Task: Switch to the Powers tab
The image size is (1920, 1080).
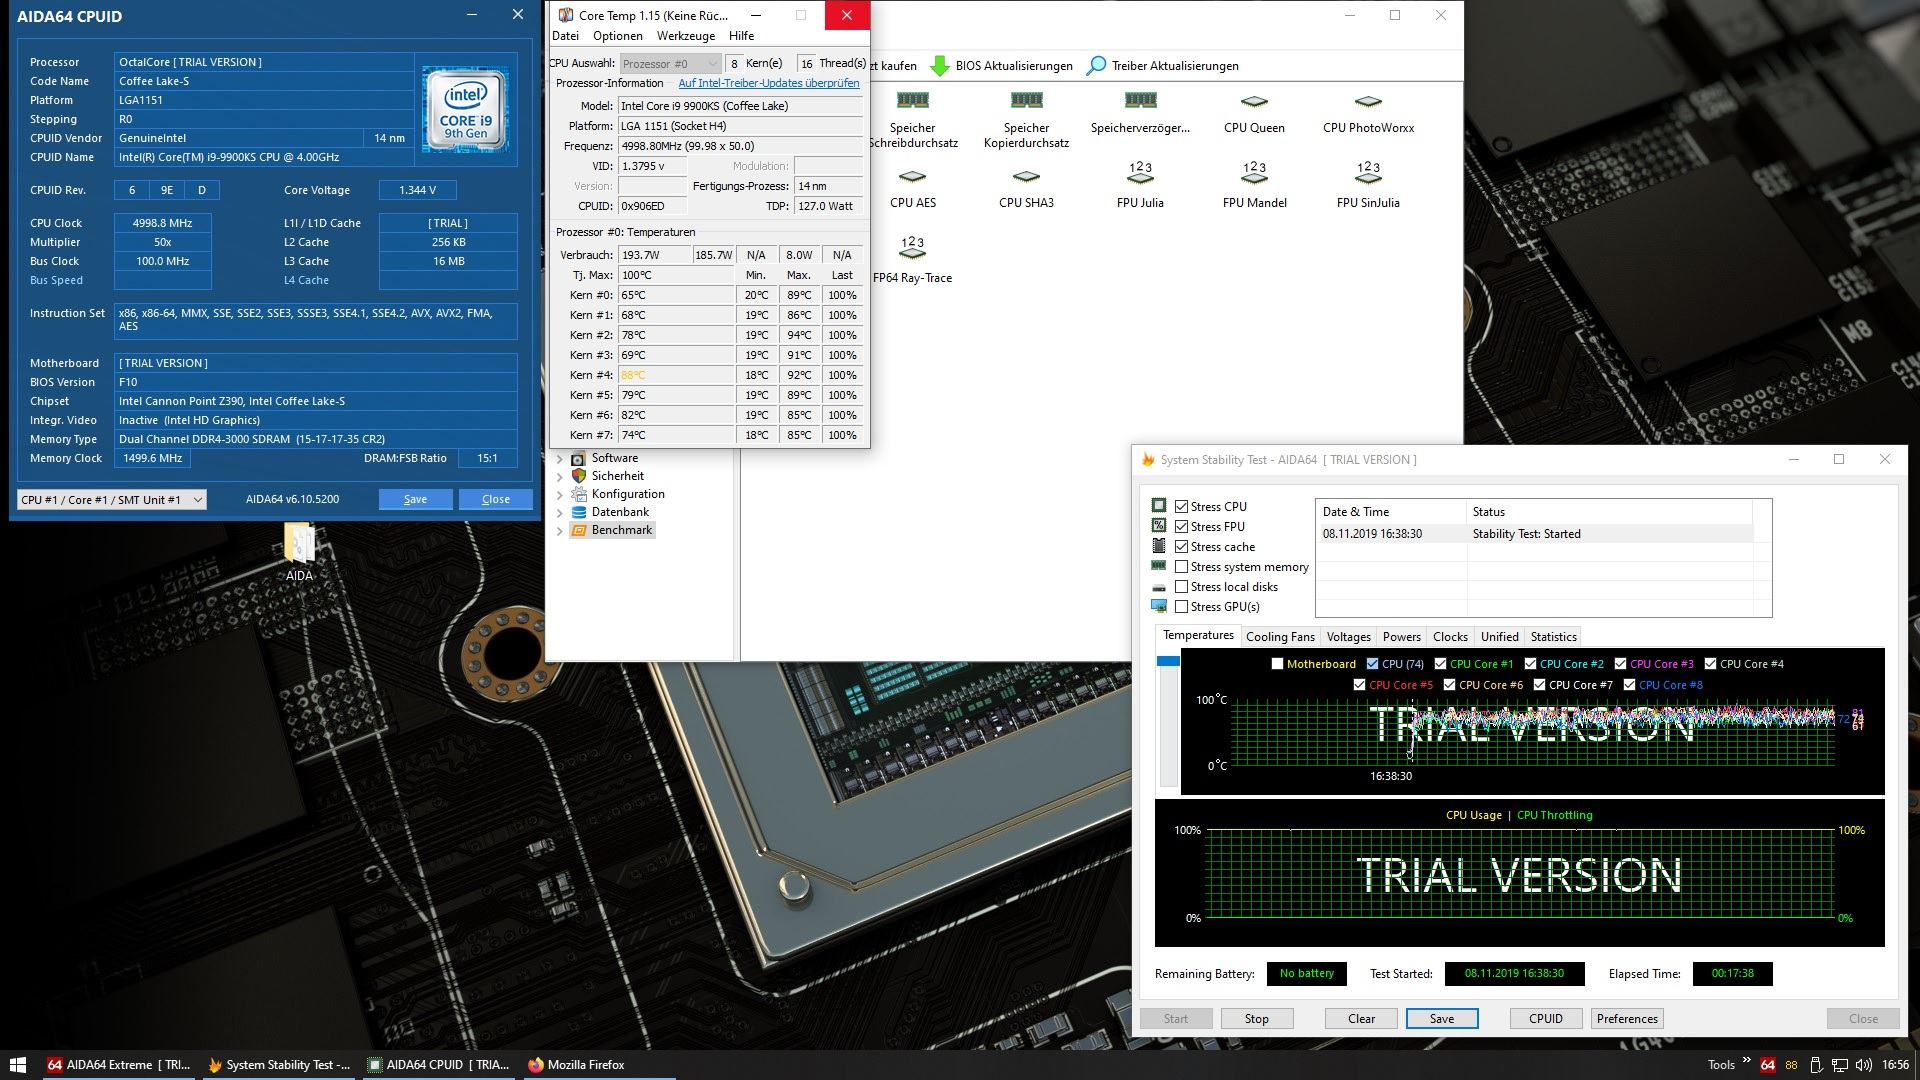Action: 1401,637
